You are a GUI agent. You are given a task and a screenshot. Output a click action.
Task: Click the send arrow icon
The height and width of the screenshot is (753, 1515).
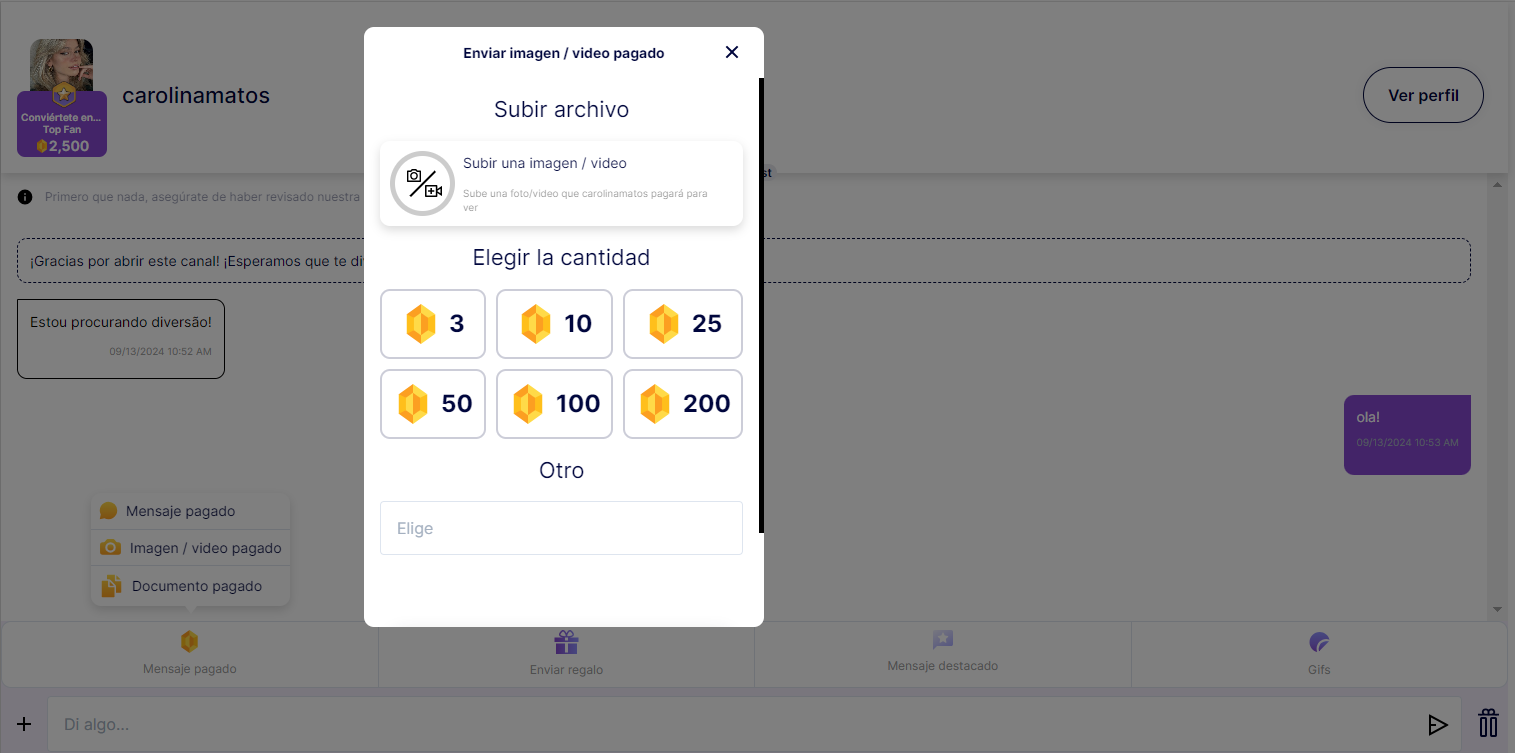click(x=1438, y=725)
